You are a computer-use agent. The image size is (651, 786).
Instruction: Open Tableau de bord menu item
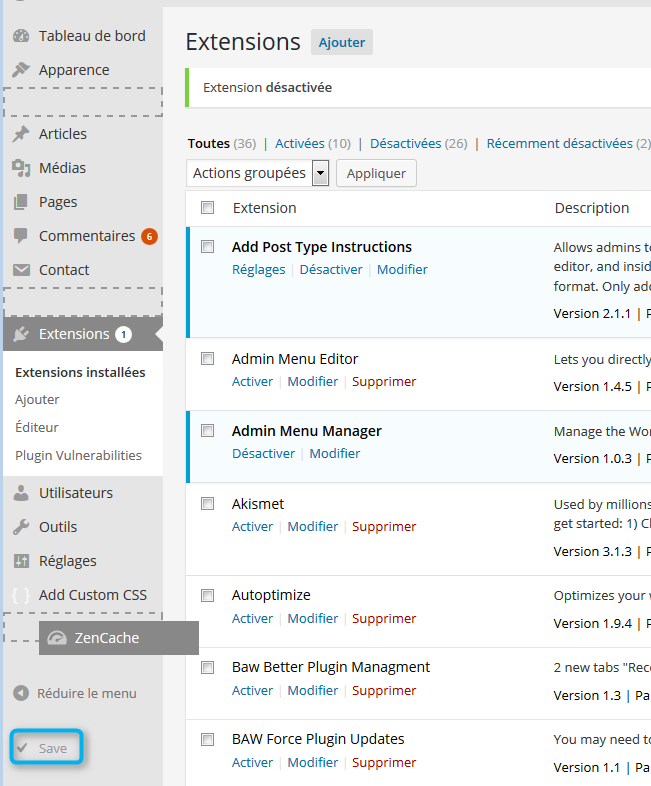83,36
